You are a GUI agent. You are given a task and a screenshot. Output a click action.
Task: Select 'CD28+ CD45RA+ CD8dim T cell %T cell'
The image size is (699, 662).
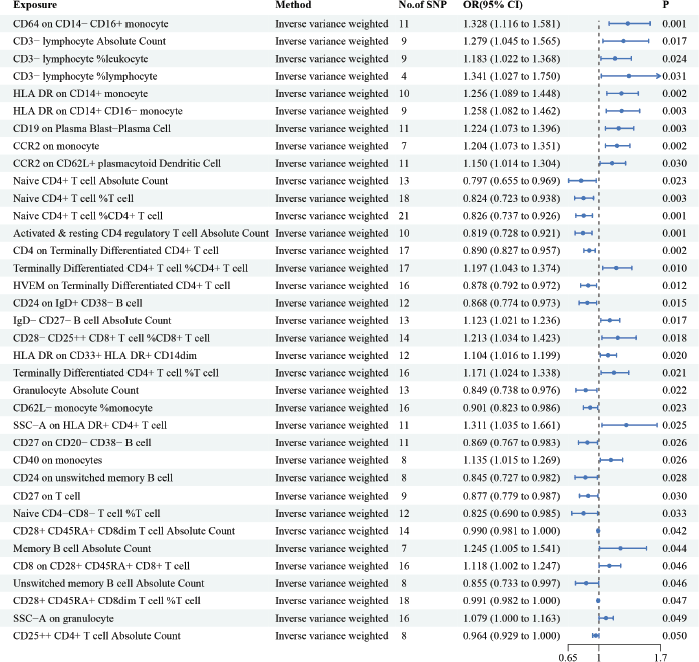pyautogui.click(x=107, y=601)
